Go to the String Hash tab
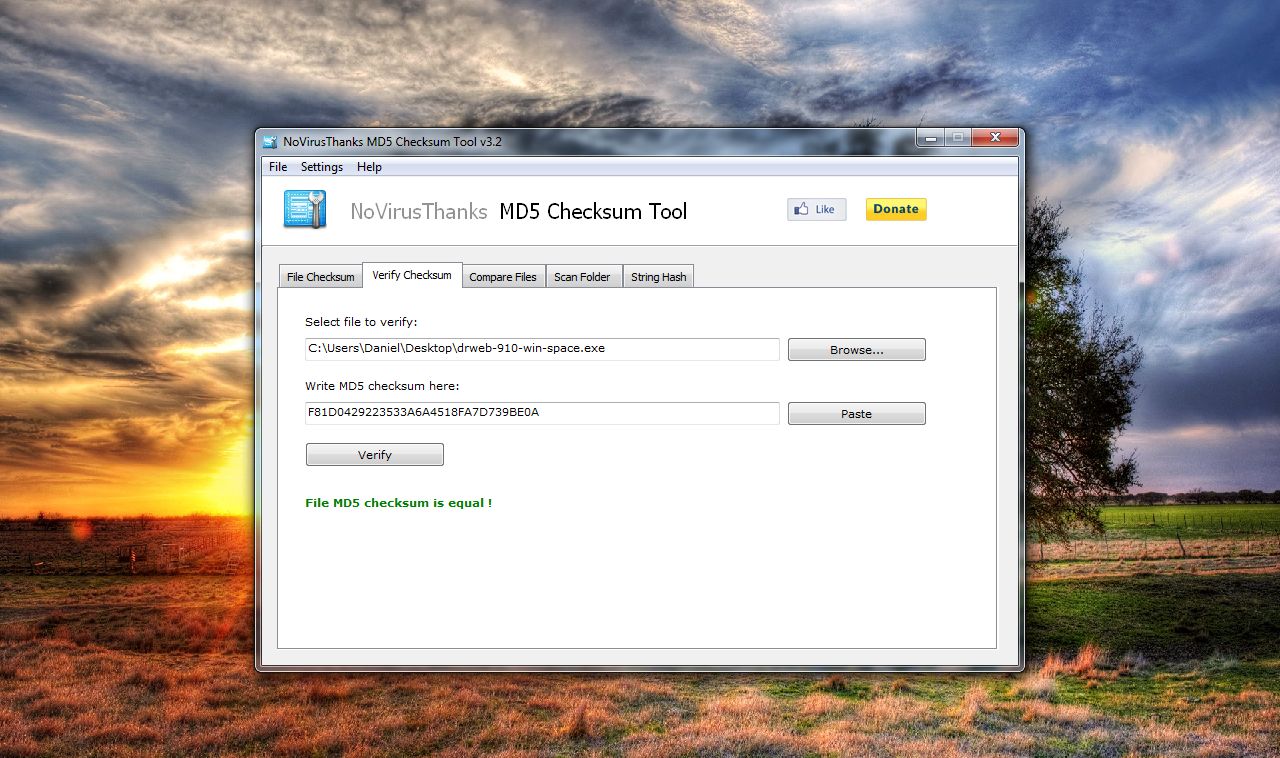This screenshot has width=1280, height=758. point(658,277)
